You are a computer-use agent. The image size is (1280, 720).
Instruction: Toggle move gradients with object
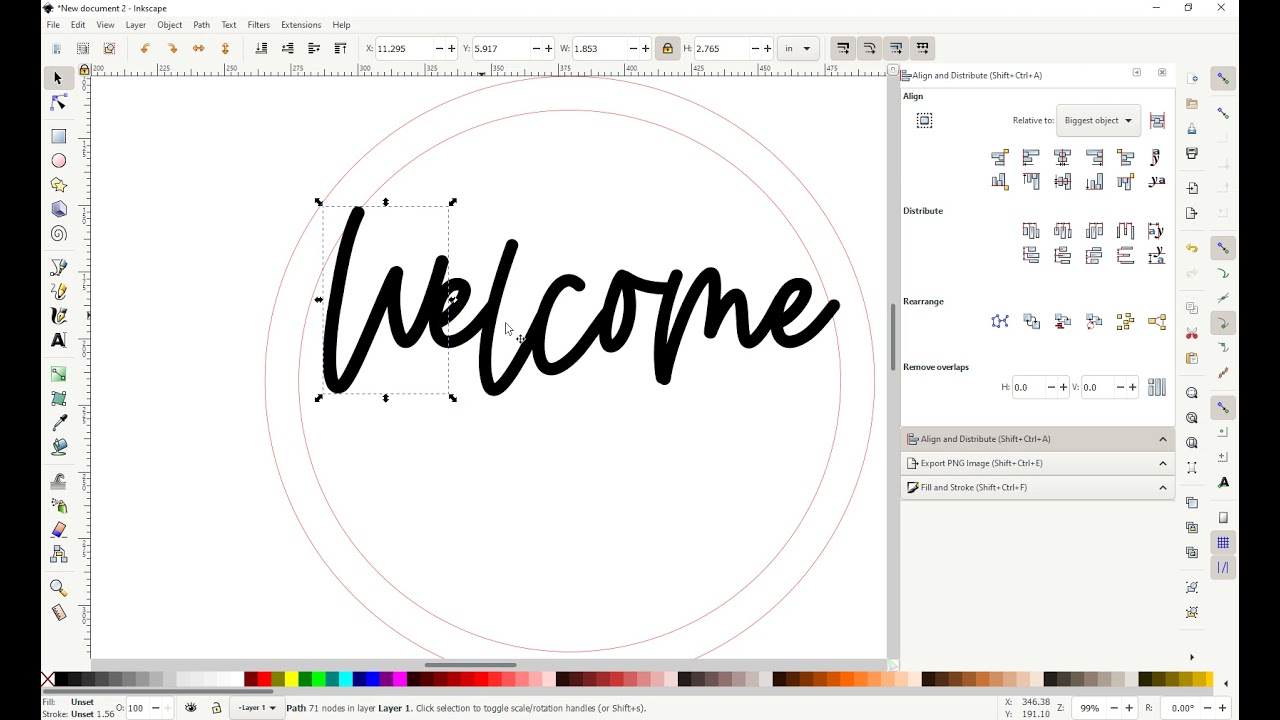click(x=896, y=48)
